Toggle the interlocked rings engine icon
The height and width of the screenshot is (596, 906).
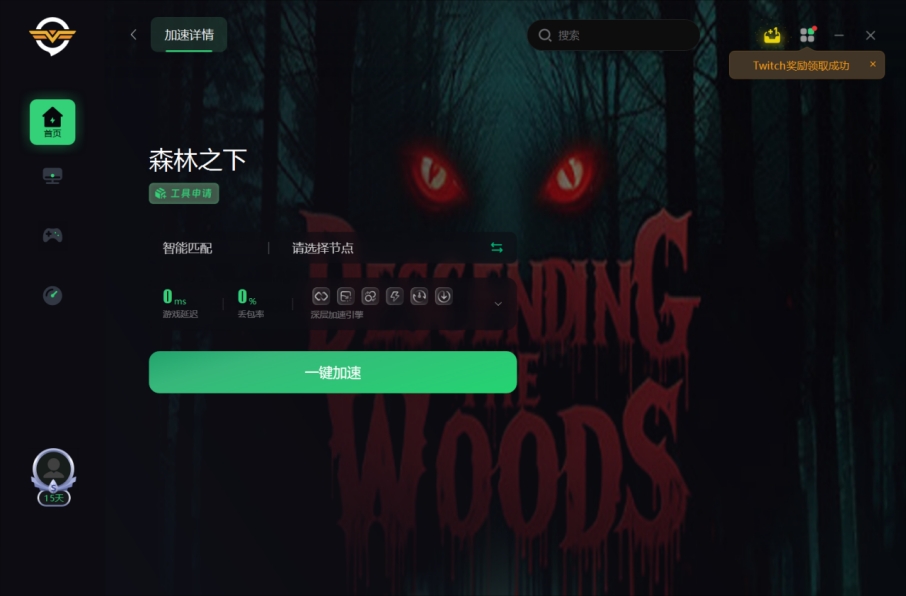369,296
